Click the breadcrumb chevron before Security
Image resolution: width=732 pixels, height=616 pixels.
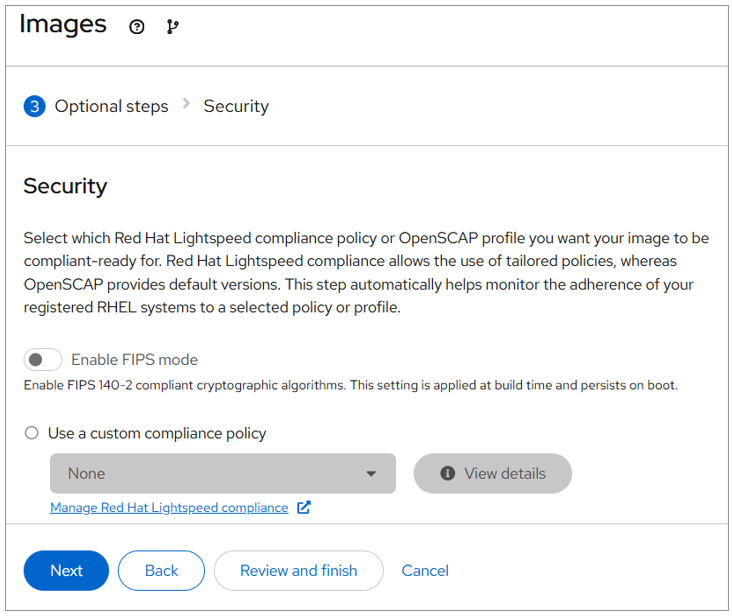pyautogui.click(x=186, y=105)
